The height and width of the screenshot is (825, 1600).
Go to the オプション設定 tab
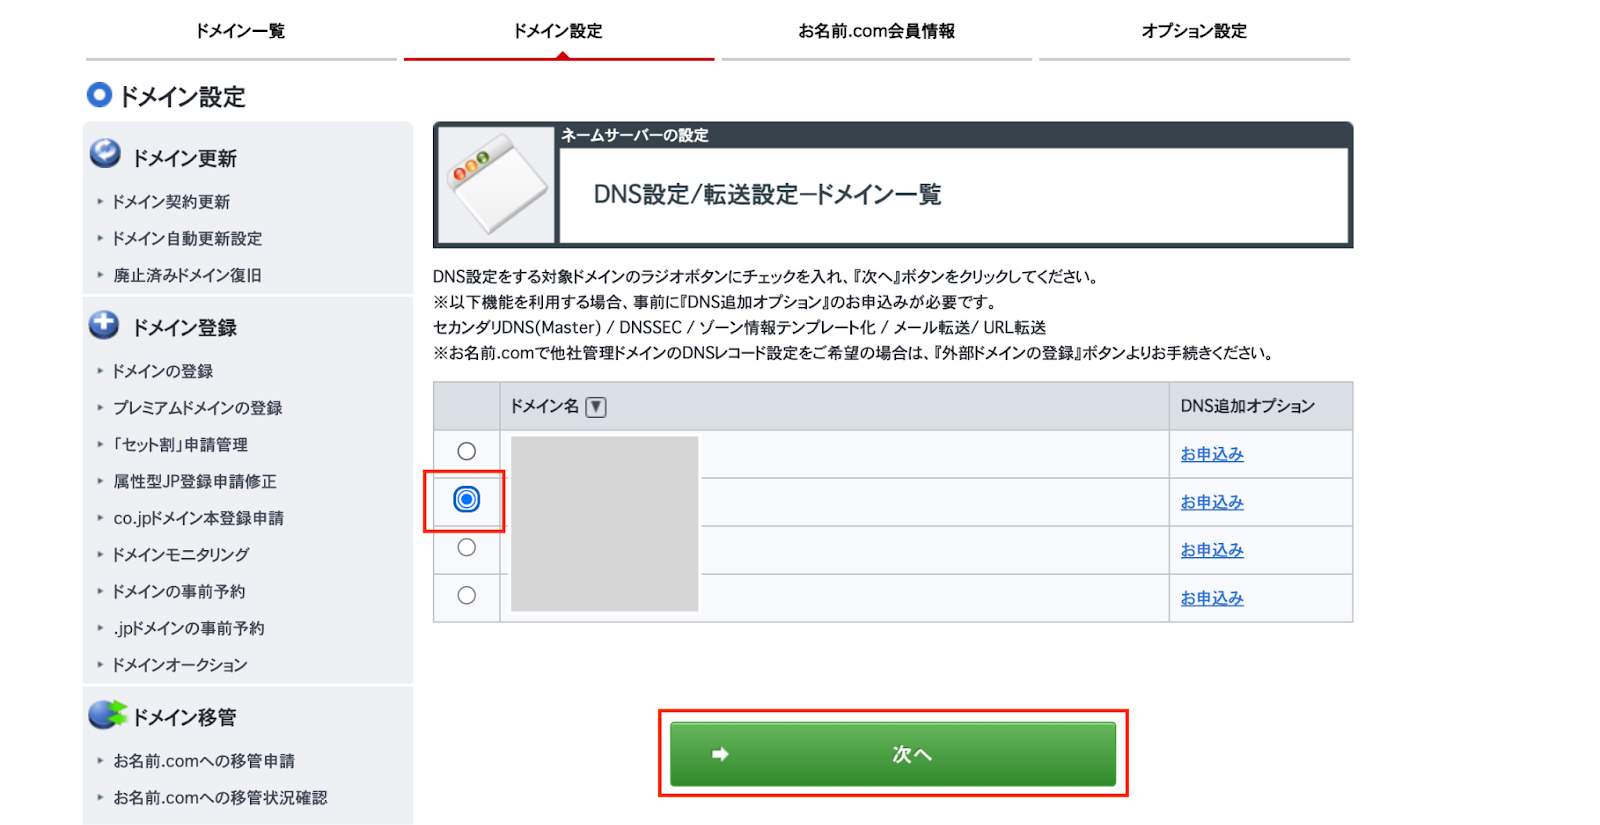point(1194,31)
